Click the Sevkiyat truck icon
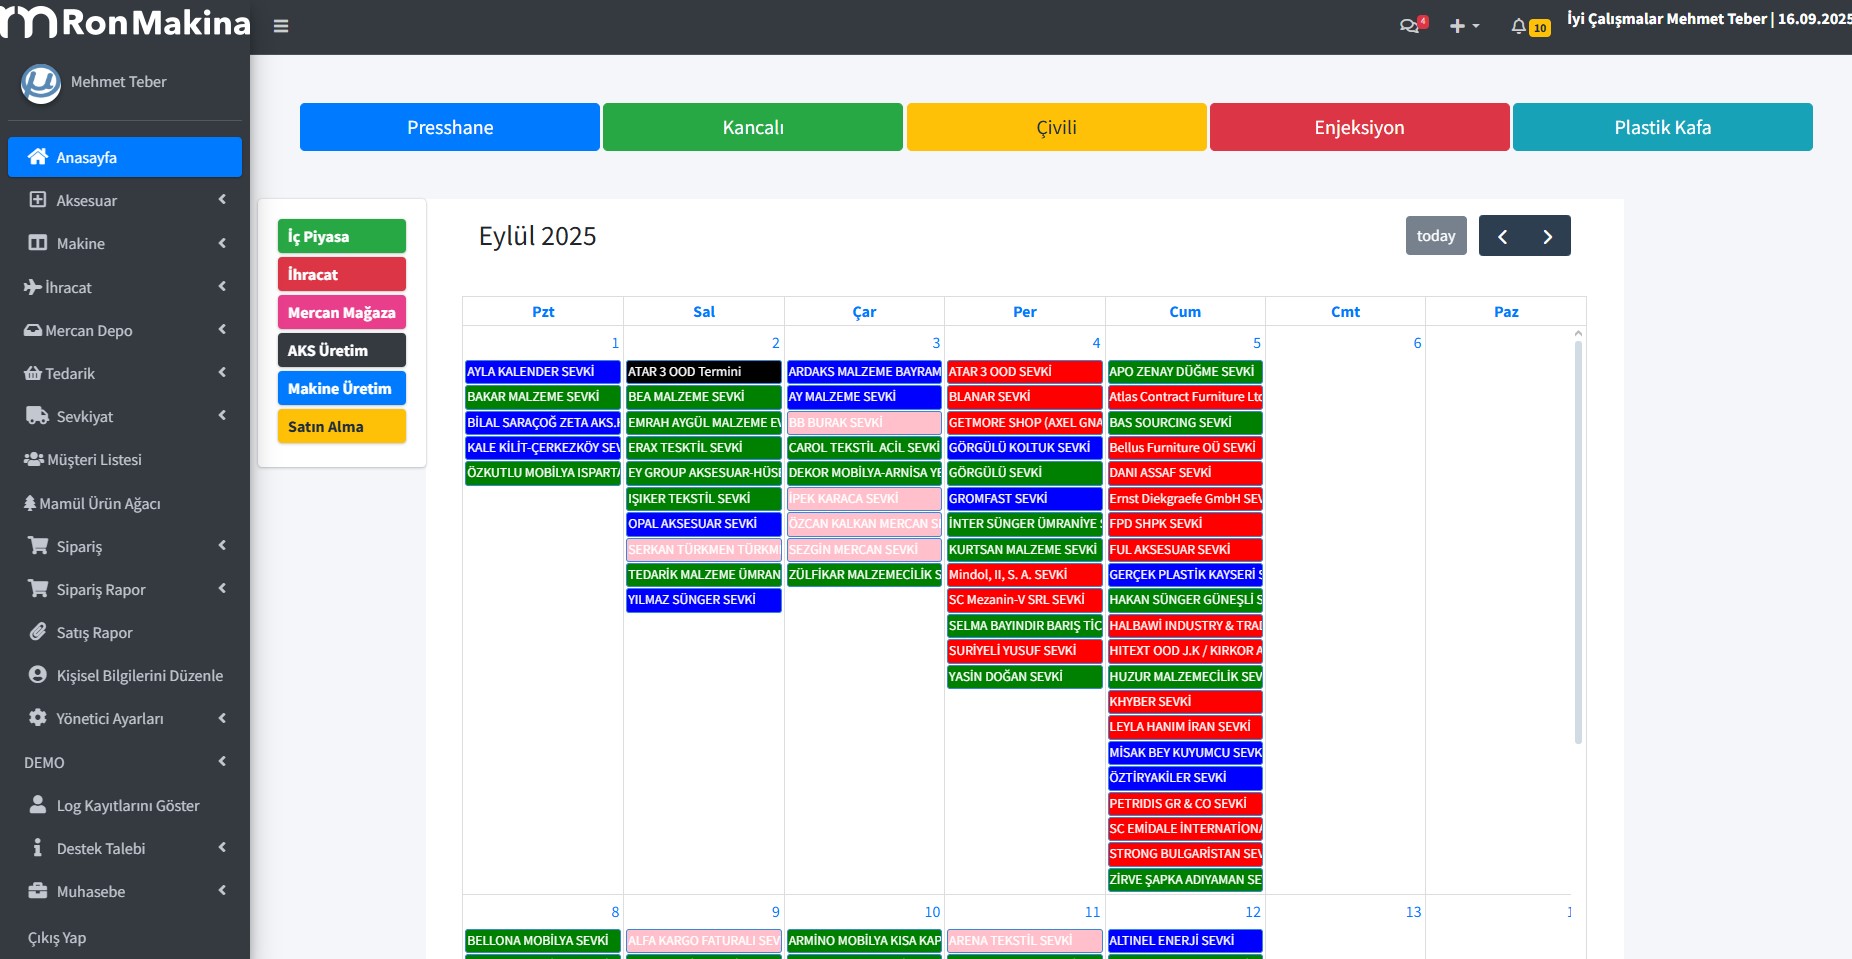The image size is (1852, 959). [38, 416]
